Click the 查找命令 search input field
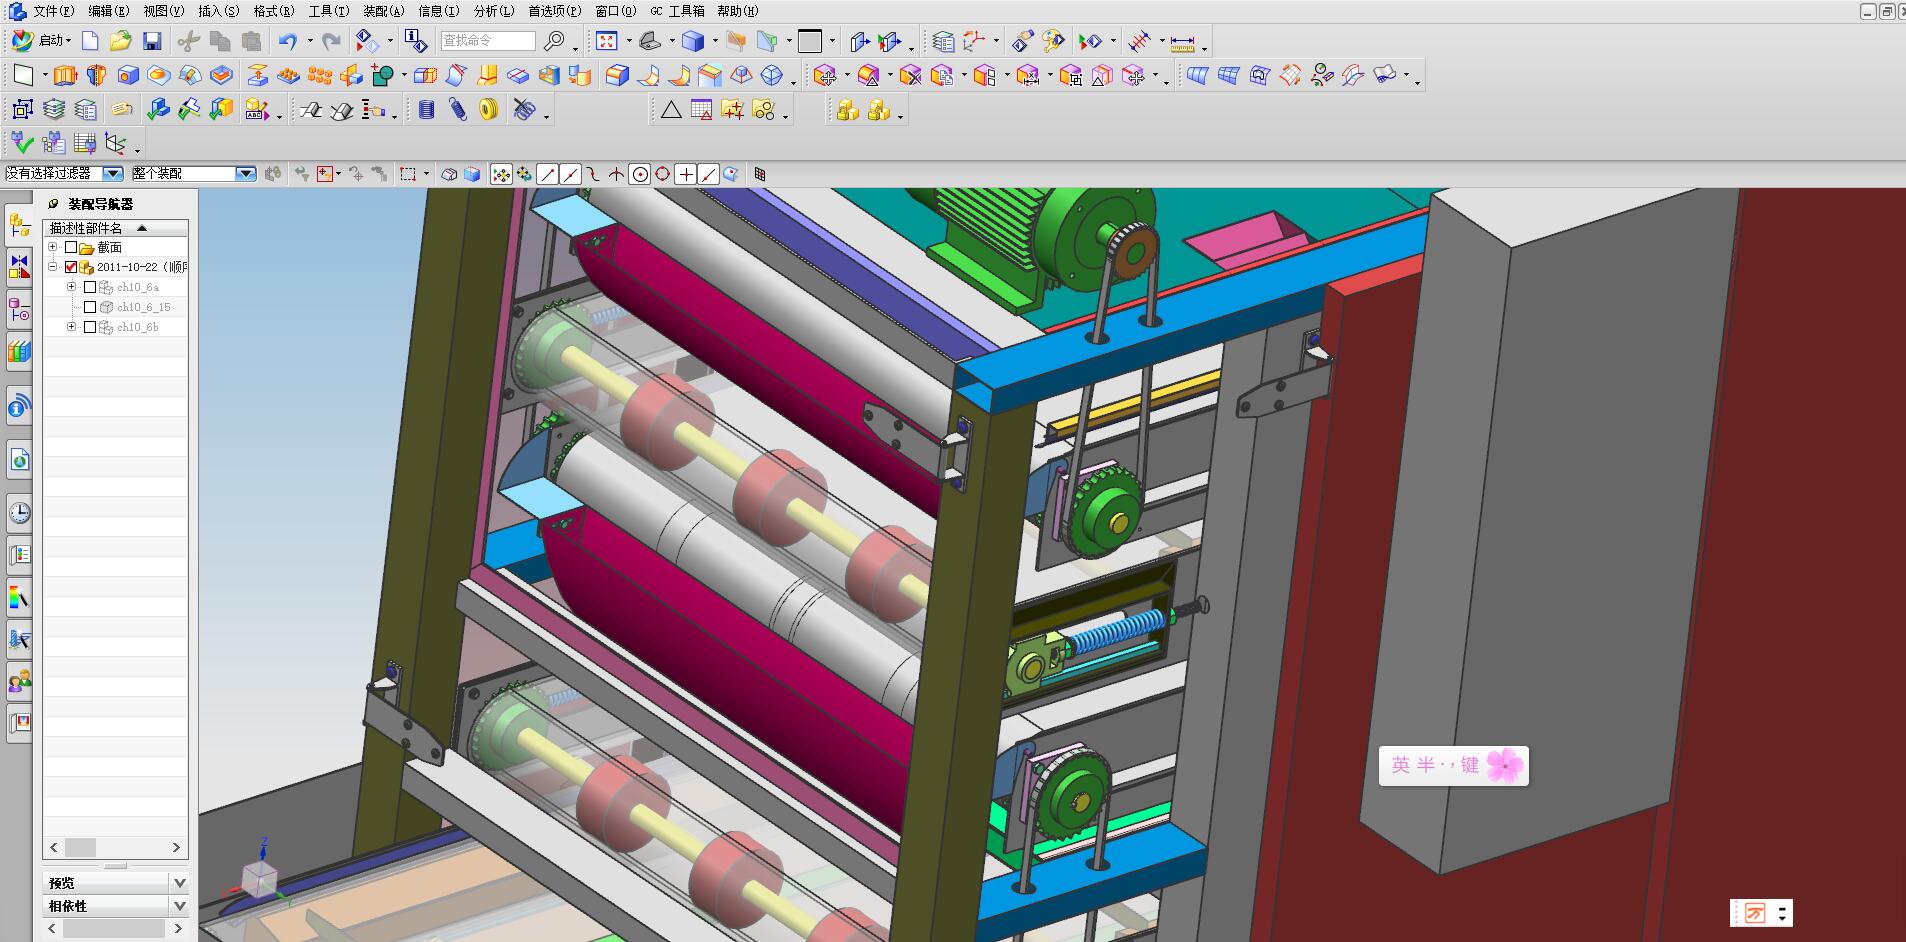Image resolution: width=1906 pixels, height=942 pixels. [x=488, y=41]
